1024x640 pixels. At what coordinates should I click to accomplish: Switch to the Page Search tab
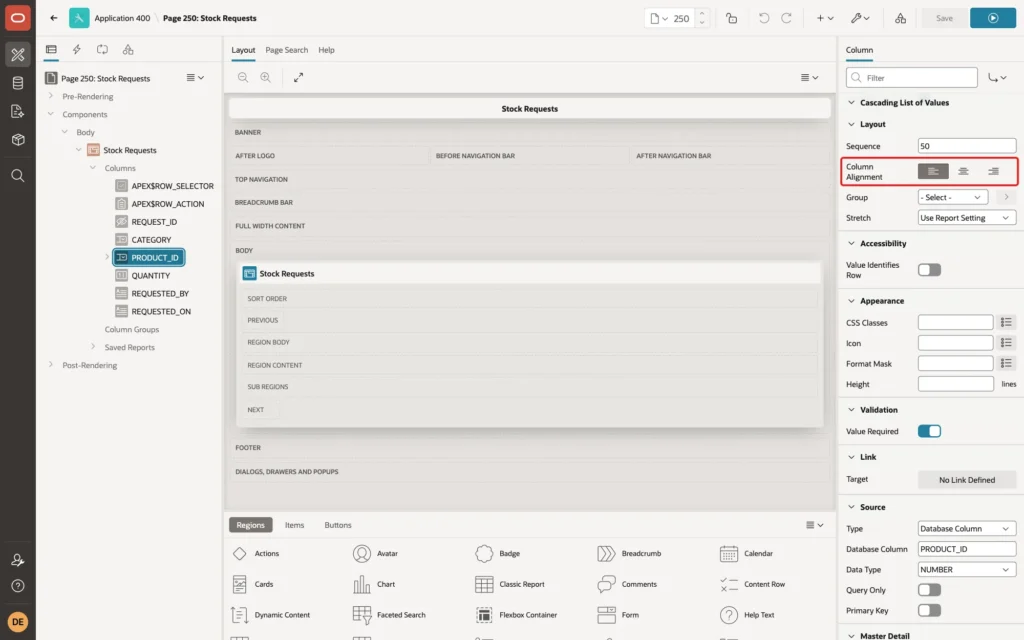286,50
